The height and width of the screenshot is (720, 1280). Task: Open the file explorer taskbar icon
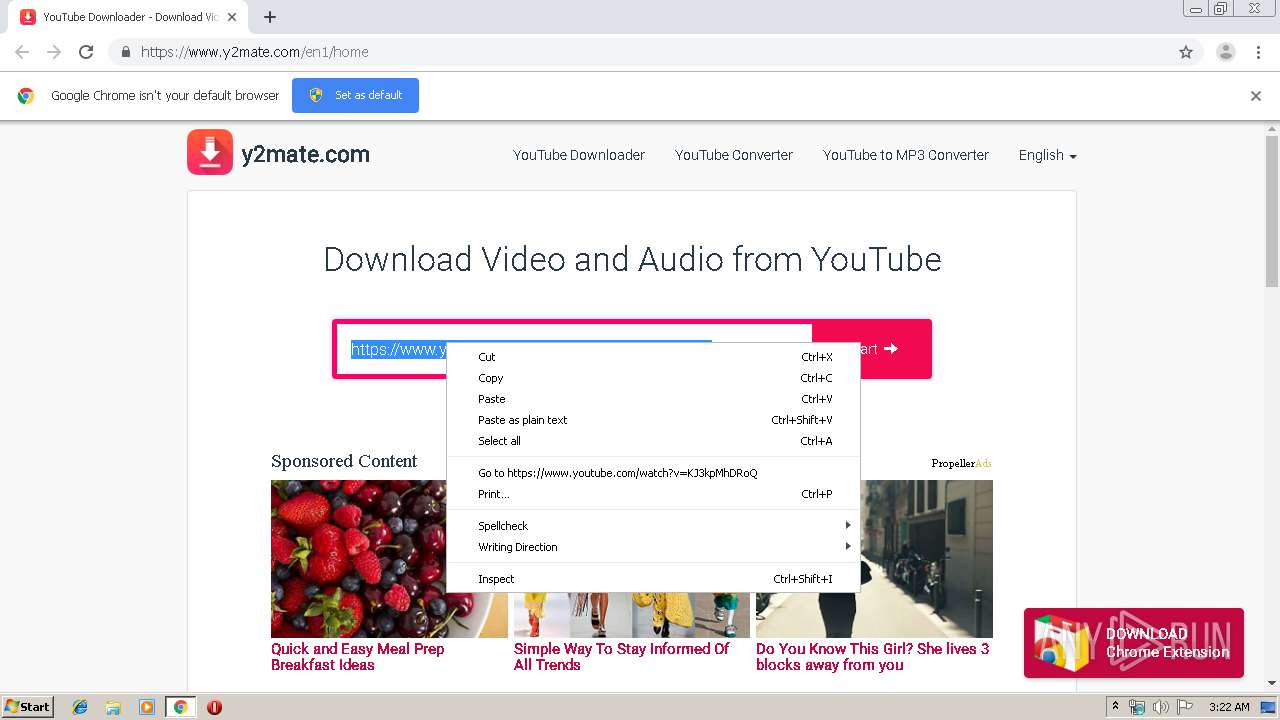click(x=113, y=707)
